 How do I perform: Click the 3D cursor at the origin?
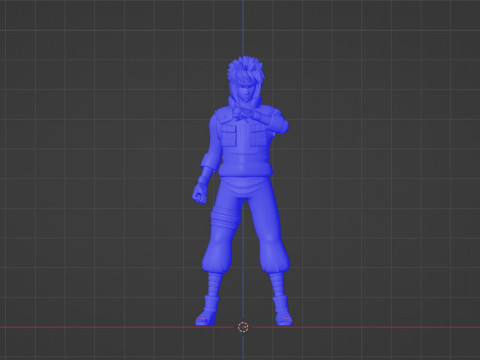243,327
